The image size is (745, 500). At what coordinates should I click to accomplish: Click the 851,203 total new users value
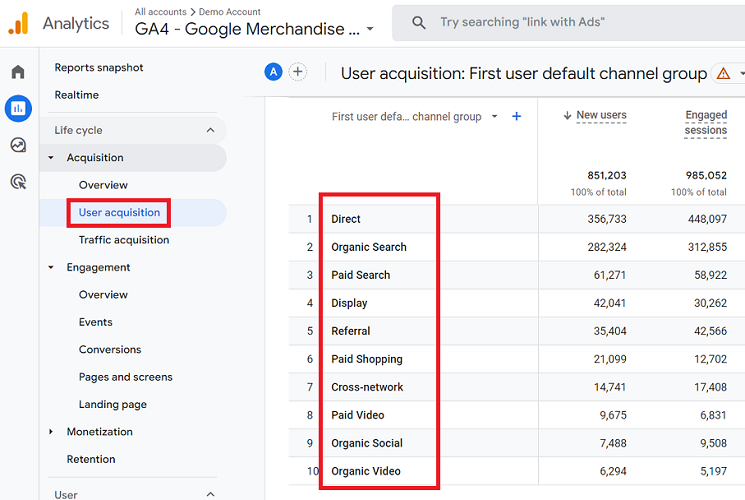click(607, 175)
